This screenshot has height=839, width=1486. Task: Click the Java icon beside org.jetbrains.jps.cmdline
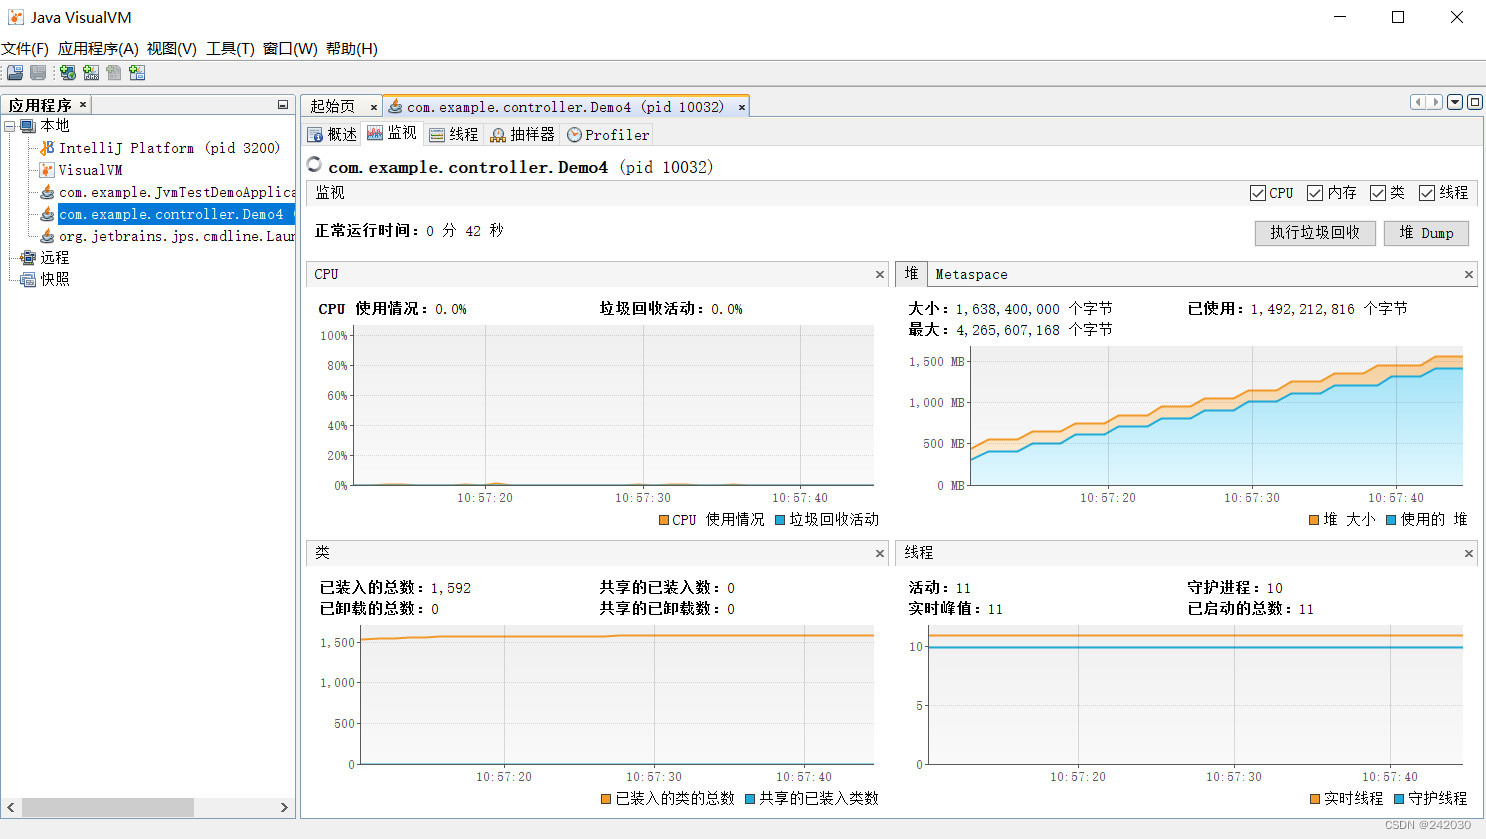pyautogui.click(x=47, y=236)
